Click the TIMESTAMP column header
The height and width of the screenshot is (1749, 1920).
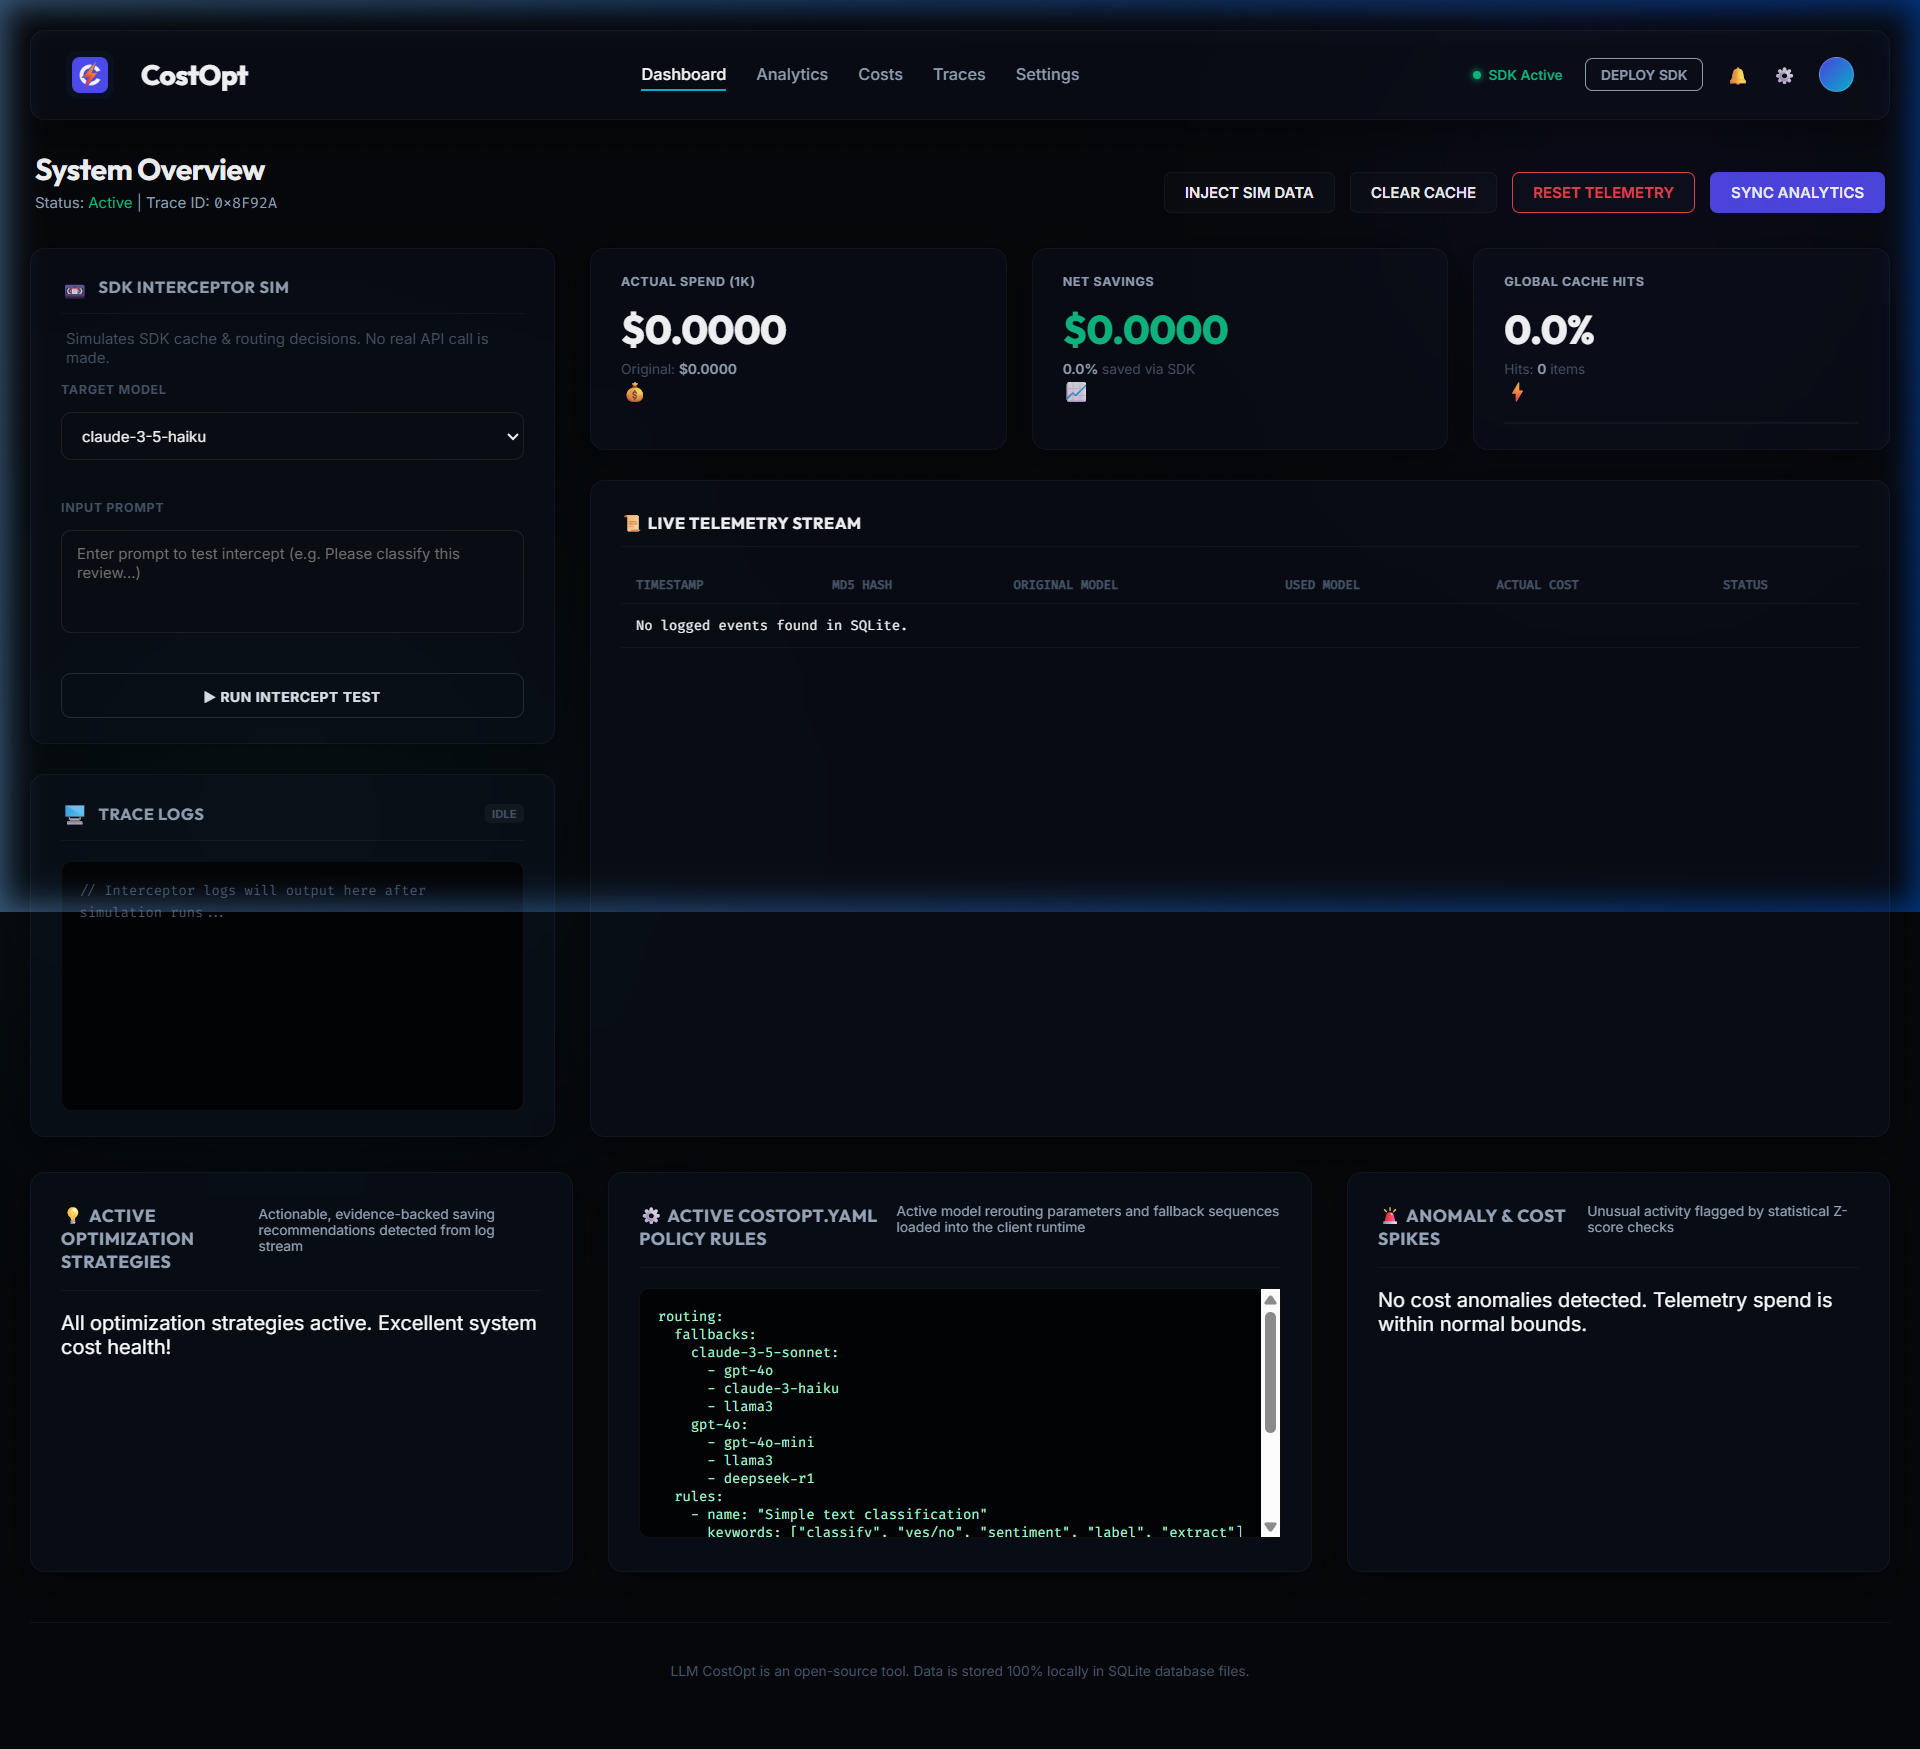pyautogui.click(x=670, y=585)
